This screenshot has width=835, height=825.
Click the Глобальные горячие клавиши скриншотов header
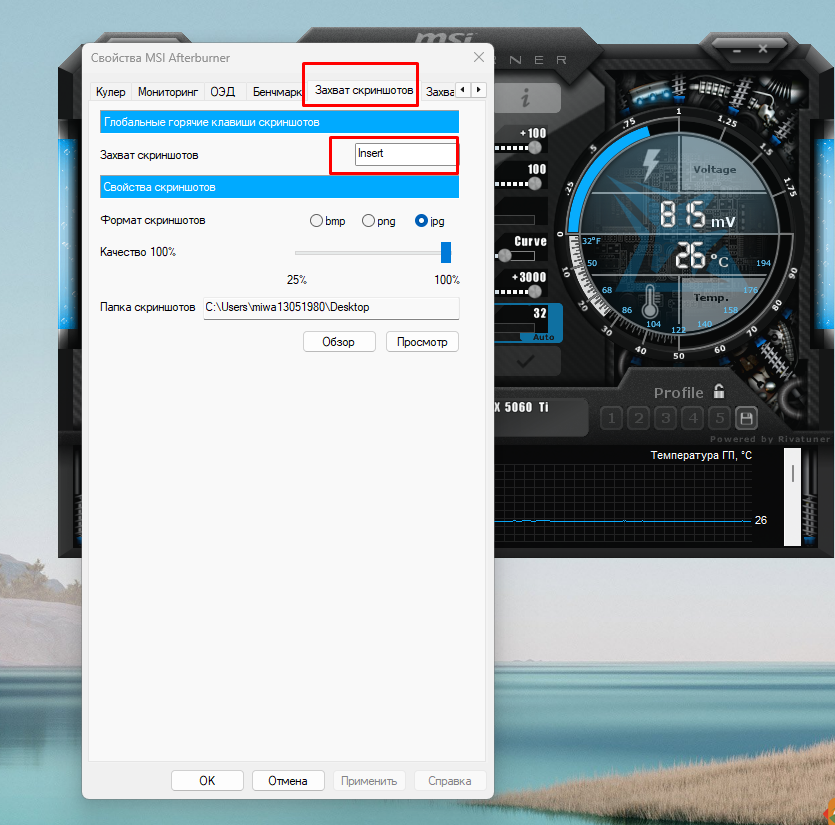pyautogui.click(x=279, y=122)
